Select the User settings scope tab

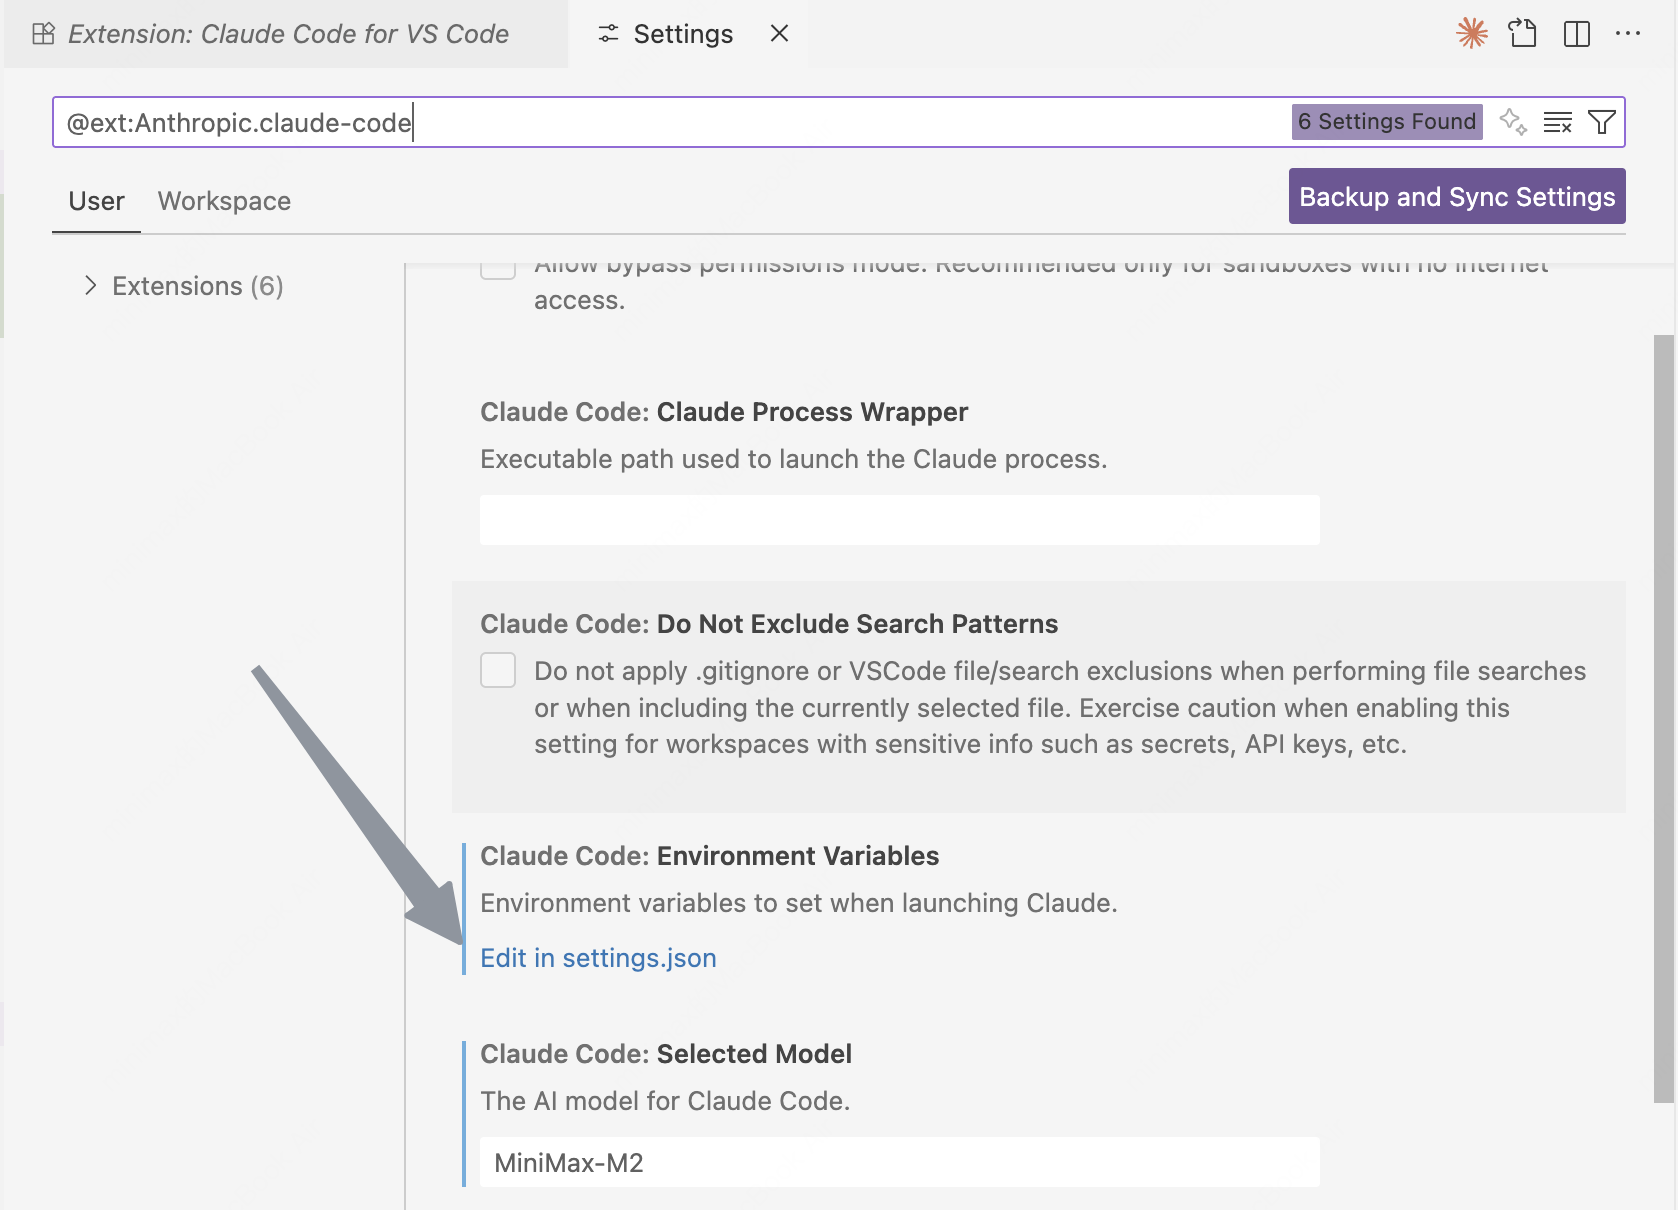coord(96,201)
